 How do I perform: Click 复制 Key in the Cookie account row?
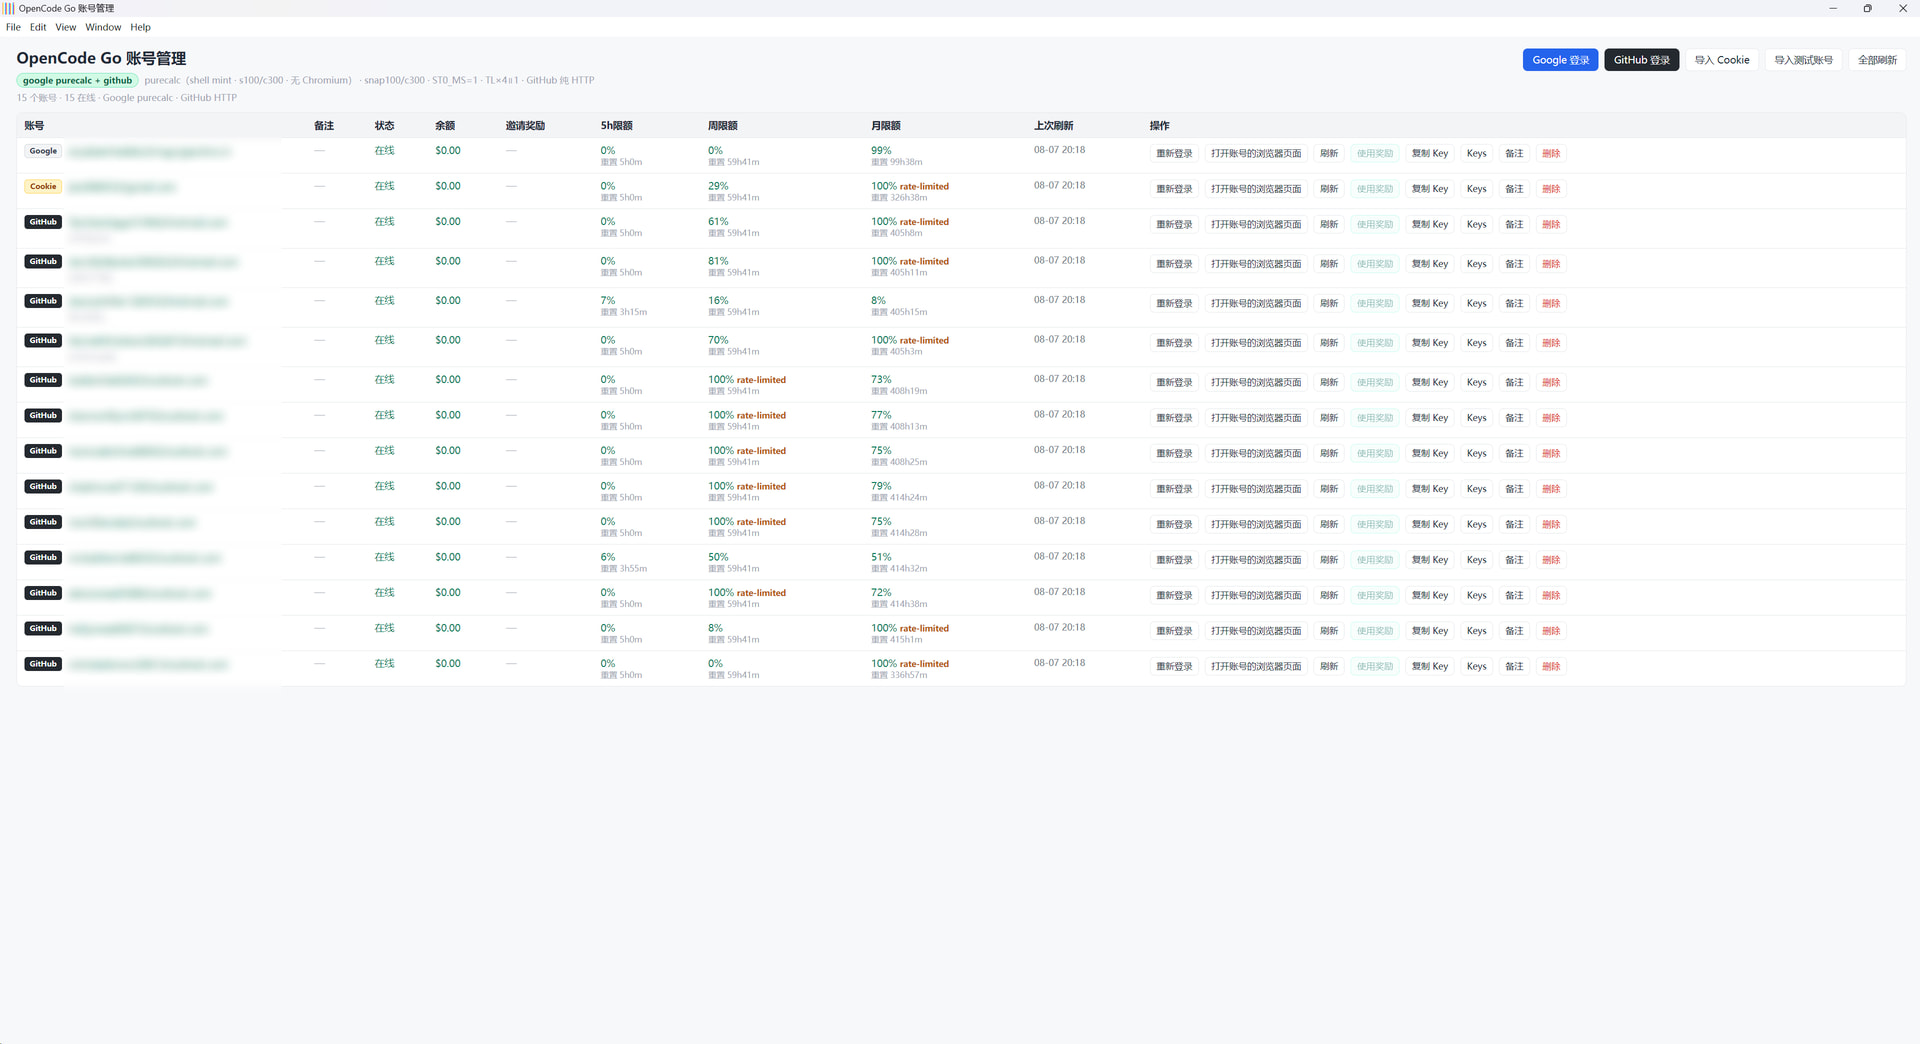tap(1430, 189)
